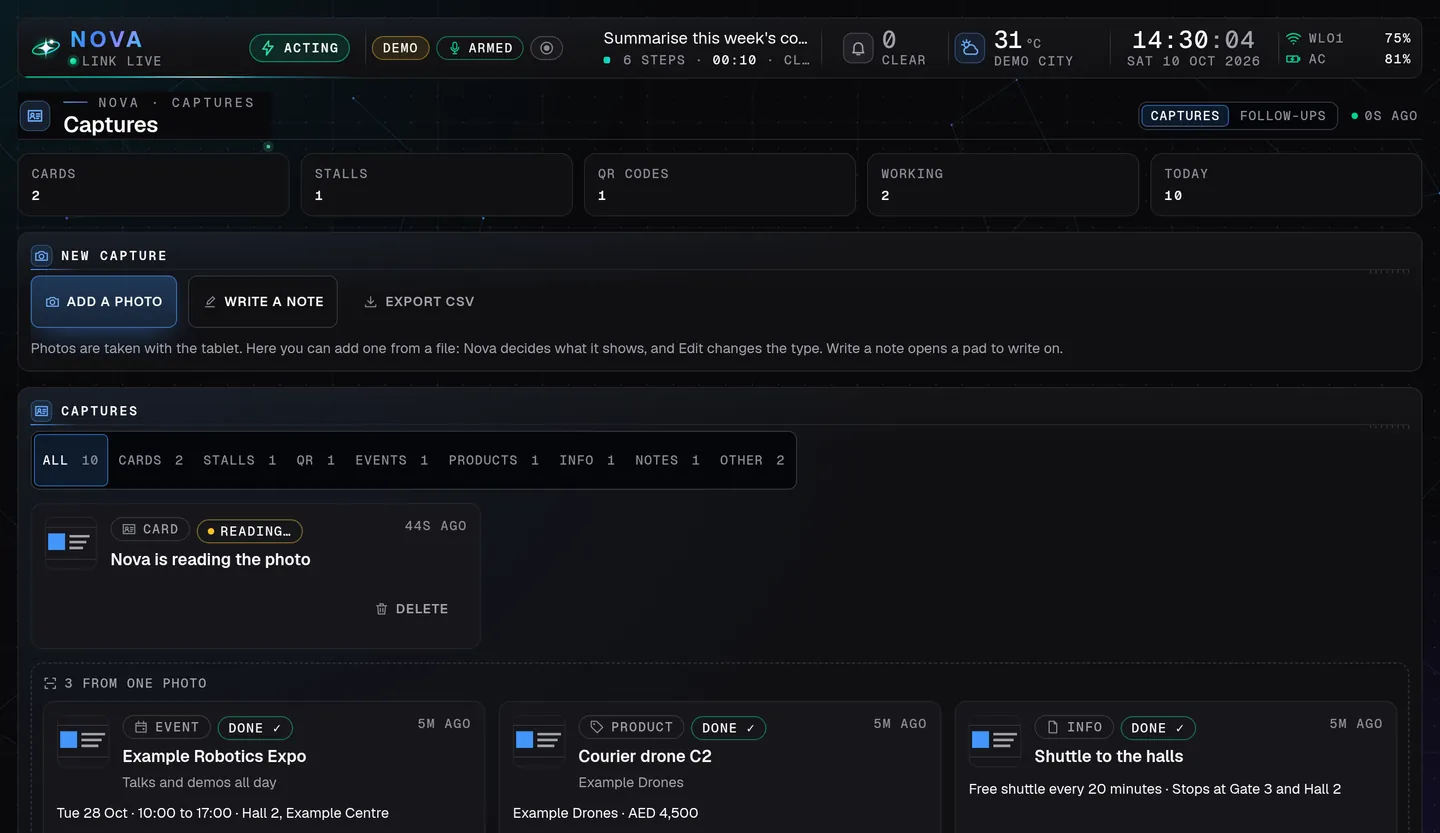1440x833 pixels.
Task: Open the Example Robotics Expo thumbnail
Action: coord(82,740)
